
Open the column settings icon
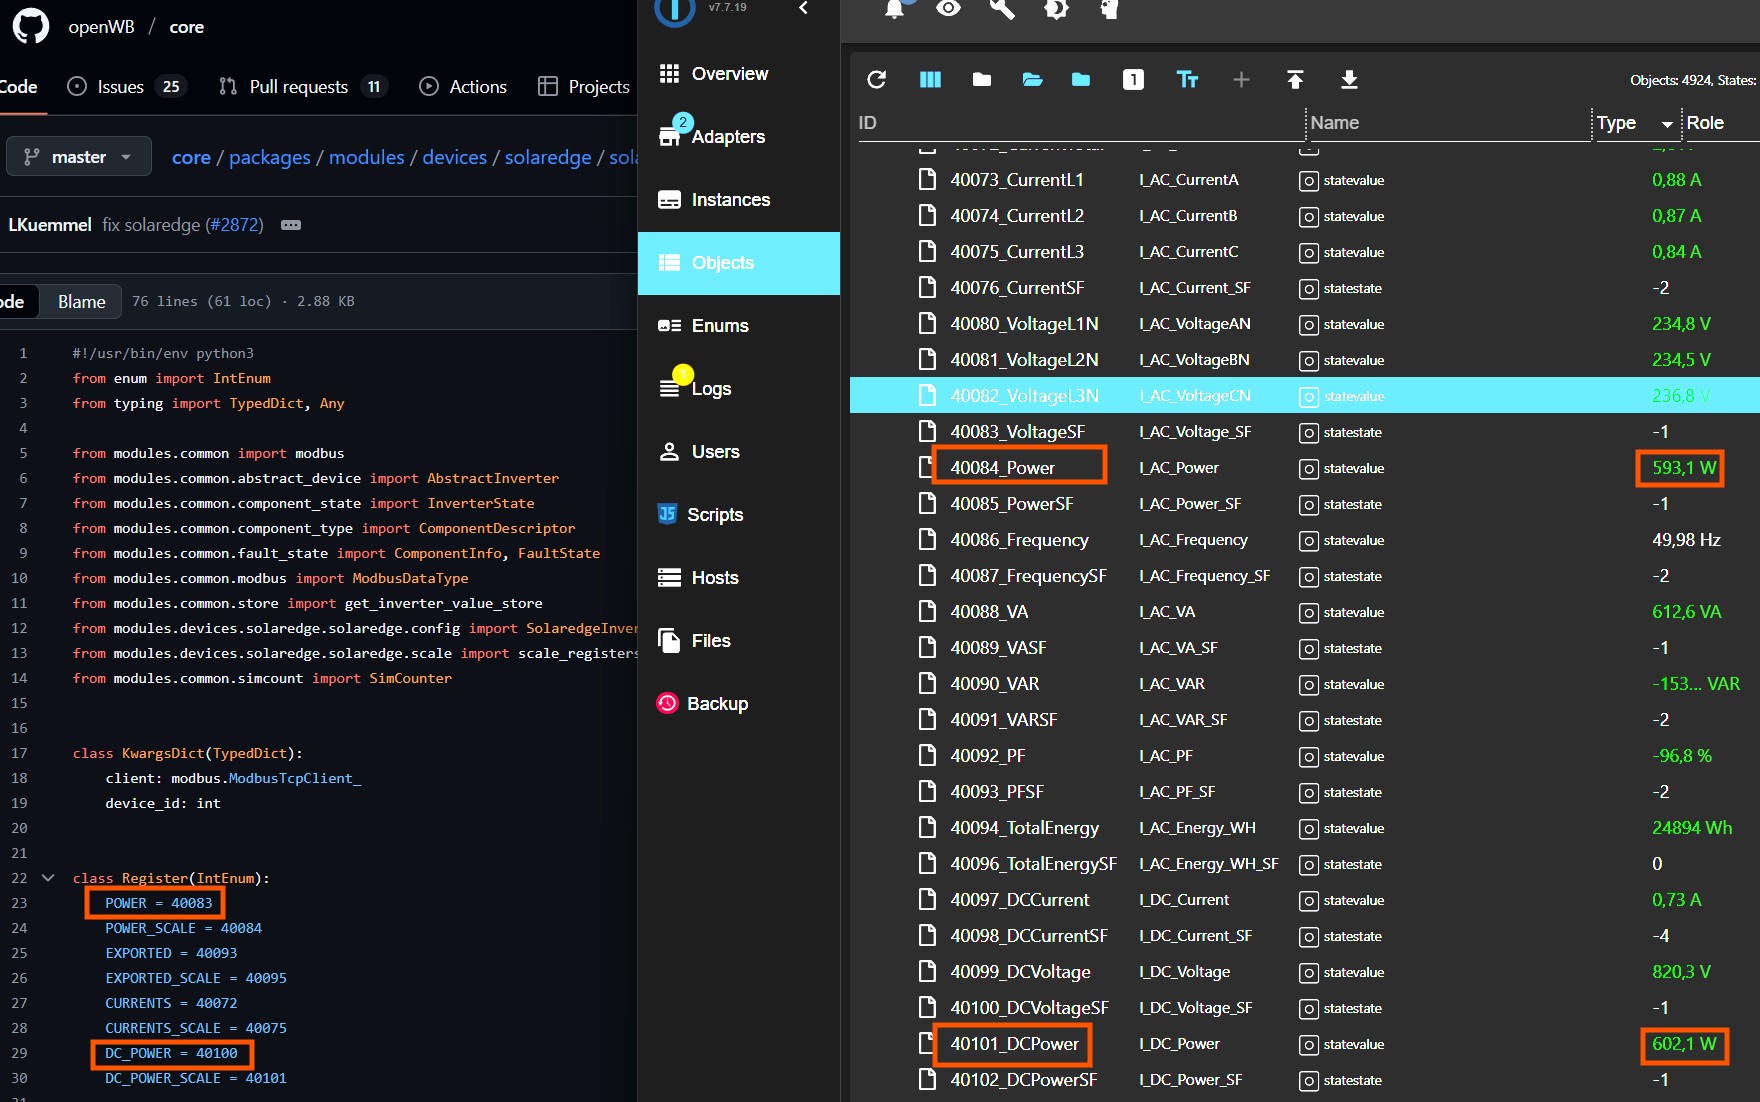(930, 80)
